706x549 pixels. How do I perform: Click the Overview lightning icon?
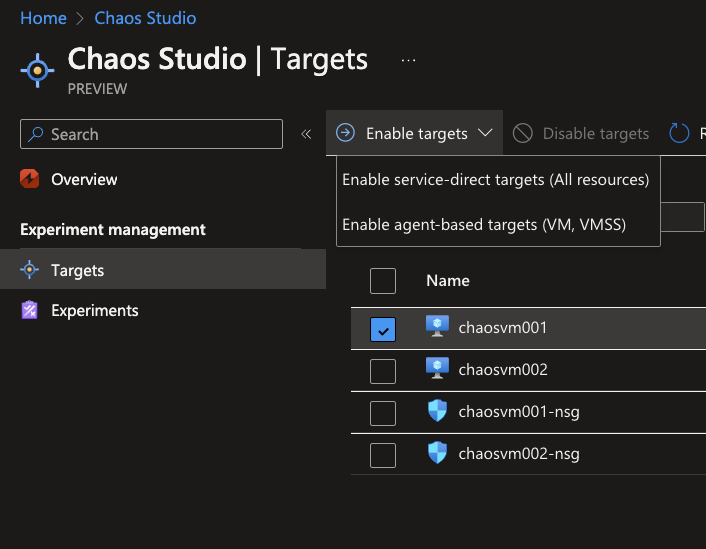click(30, 179)
